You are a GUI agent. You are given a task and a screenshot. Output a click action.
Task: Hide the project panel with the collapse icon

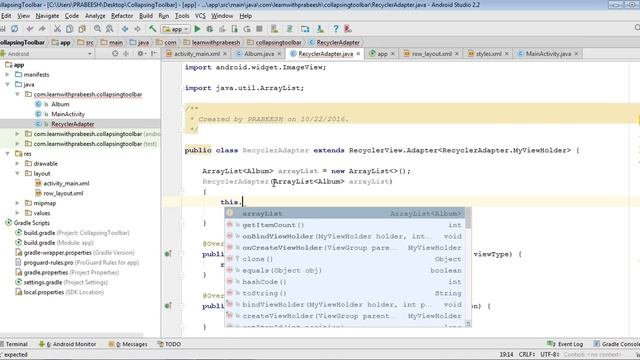click(x=153, y=53)
